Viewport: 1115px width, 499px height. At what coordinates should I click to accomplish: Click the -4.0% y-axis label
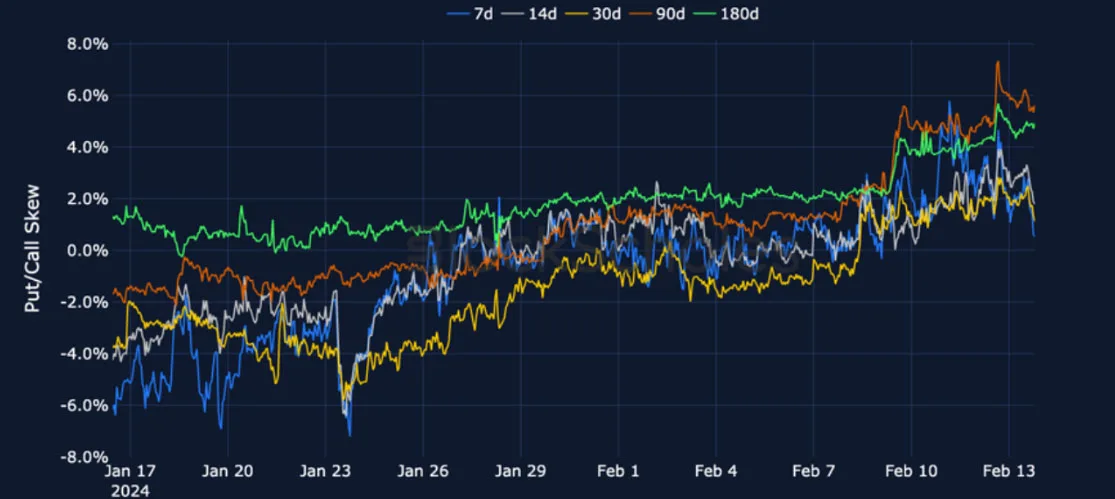[x=87, y=353]
